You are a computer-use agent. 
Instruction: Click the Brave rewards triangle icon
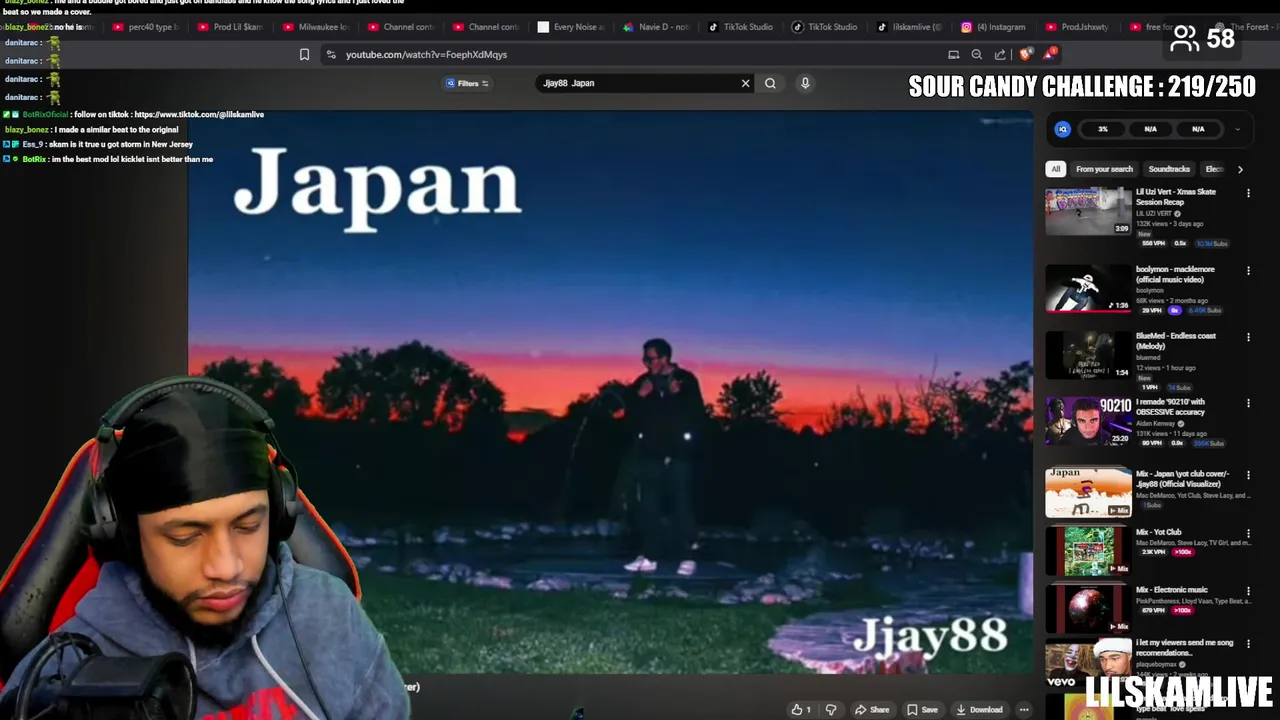click(1049, 54)
